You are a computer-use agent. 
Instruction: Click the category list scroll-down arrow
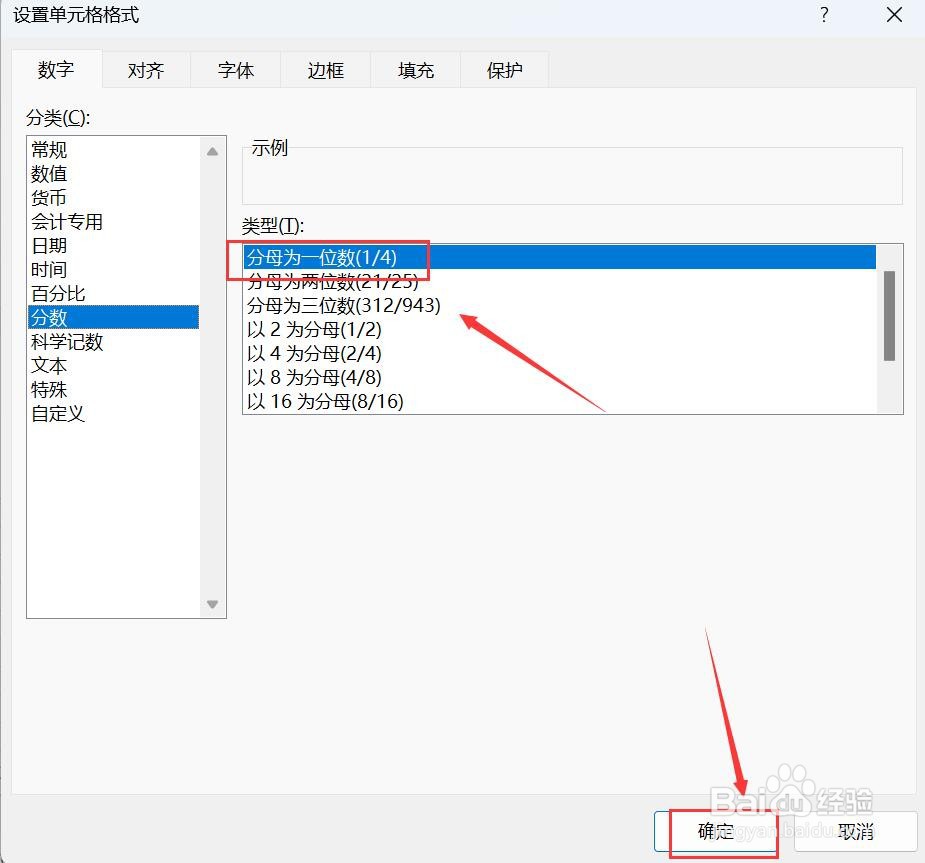coord(213,604)
